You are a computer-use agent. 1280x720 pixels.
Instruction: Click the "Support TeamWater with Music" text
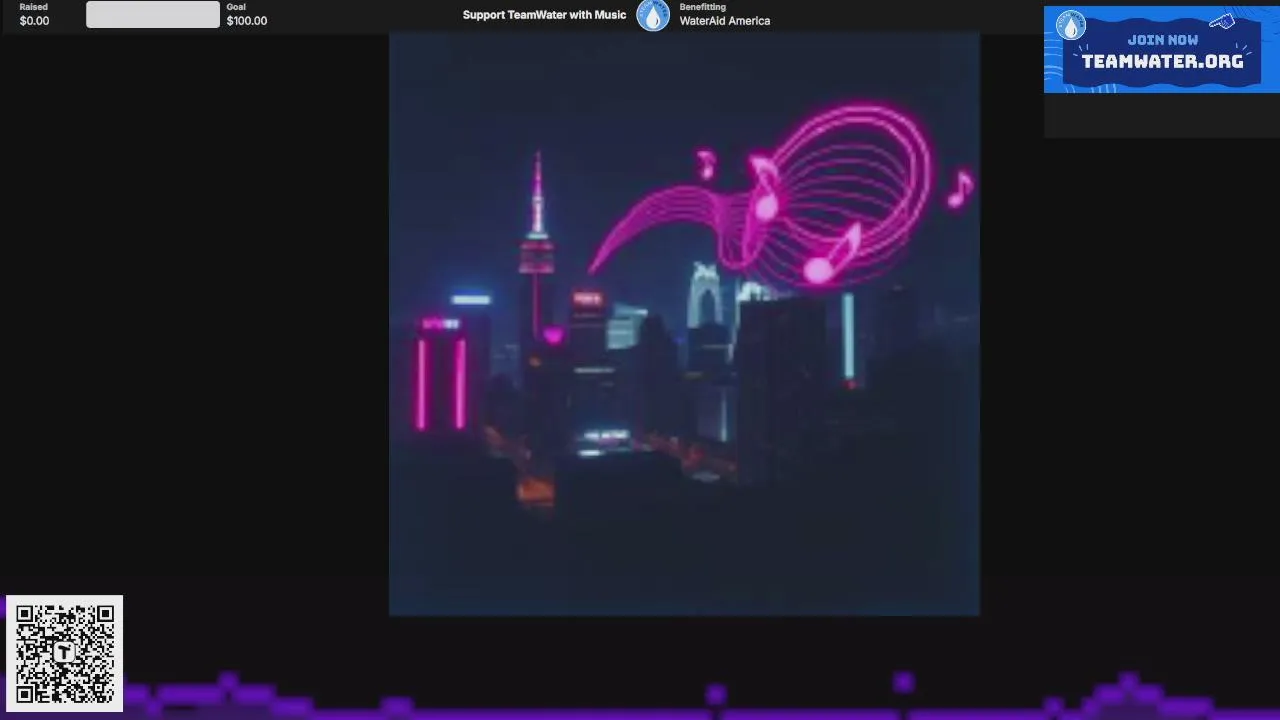point(544,15)
